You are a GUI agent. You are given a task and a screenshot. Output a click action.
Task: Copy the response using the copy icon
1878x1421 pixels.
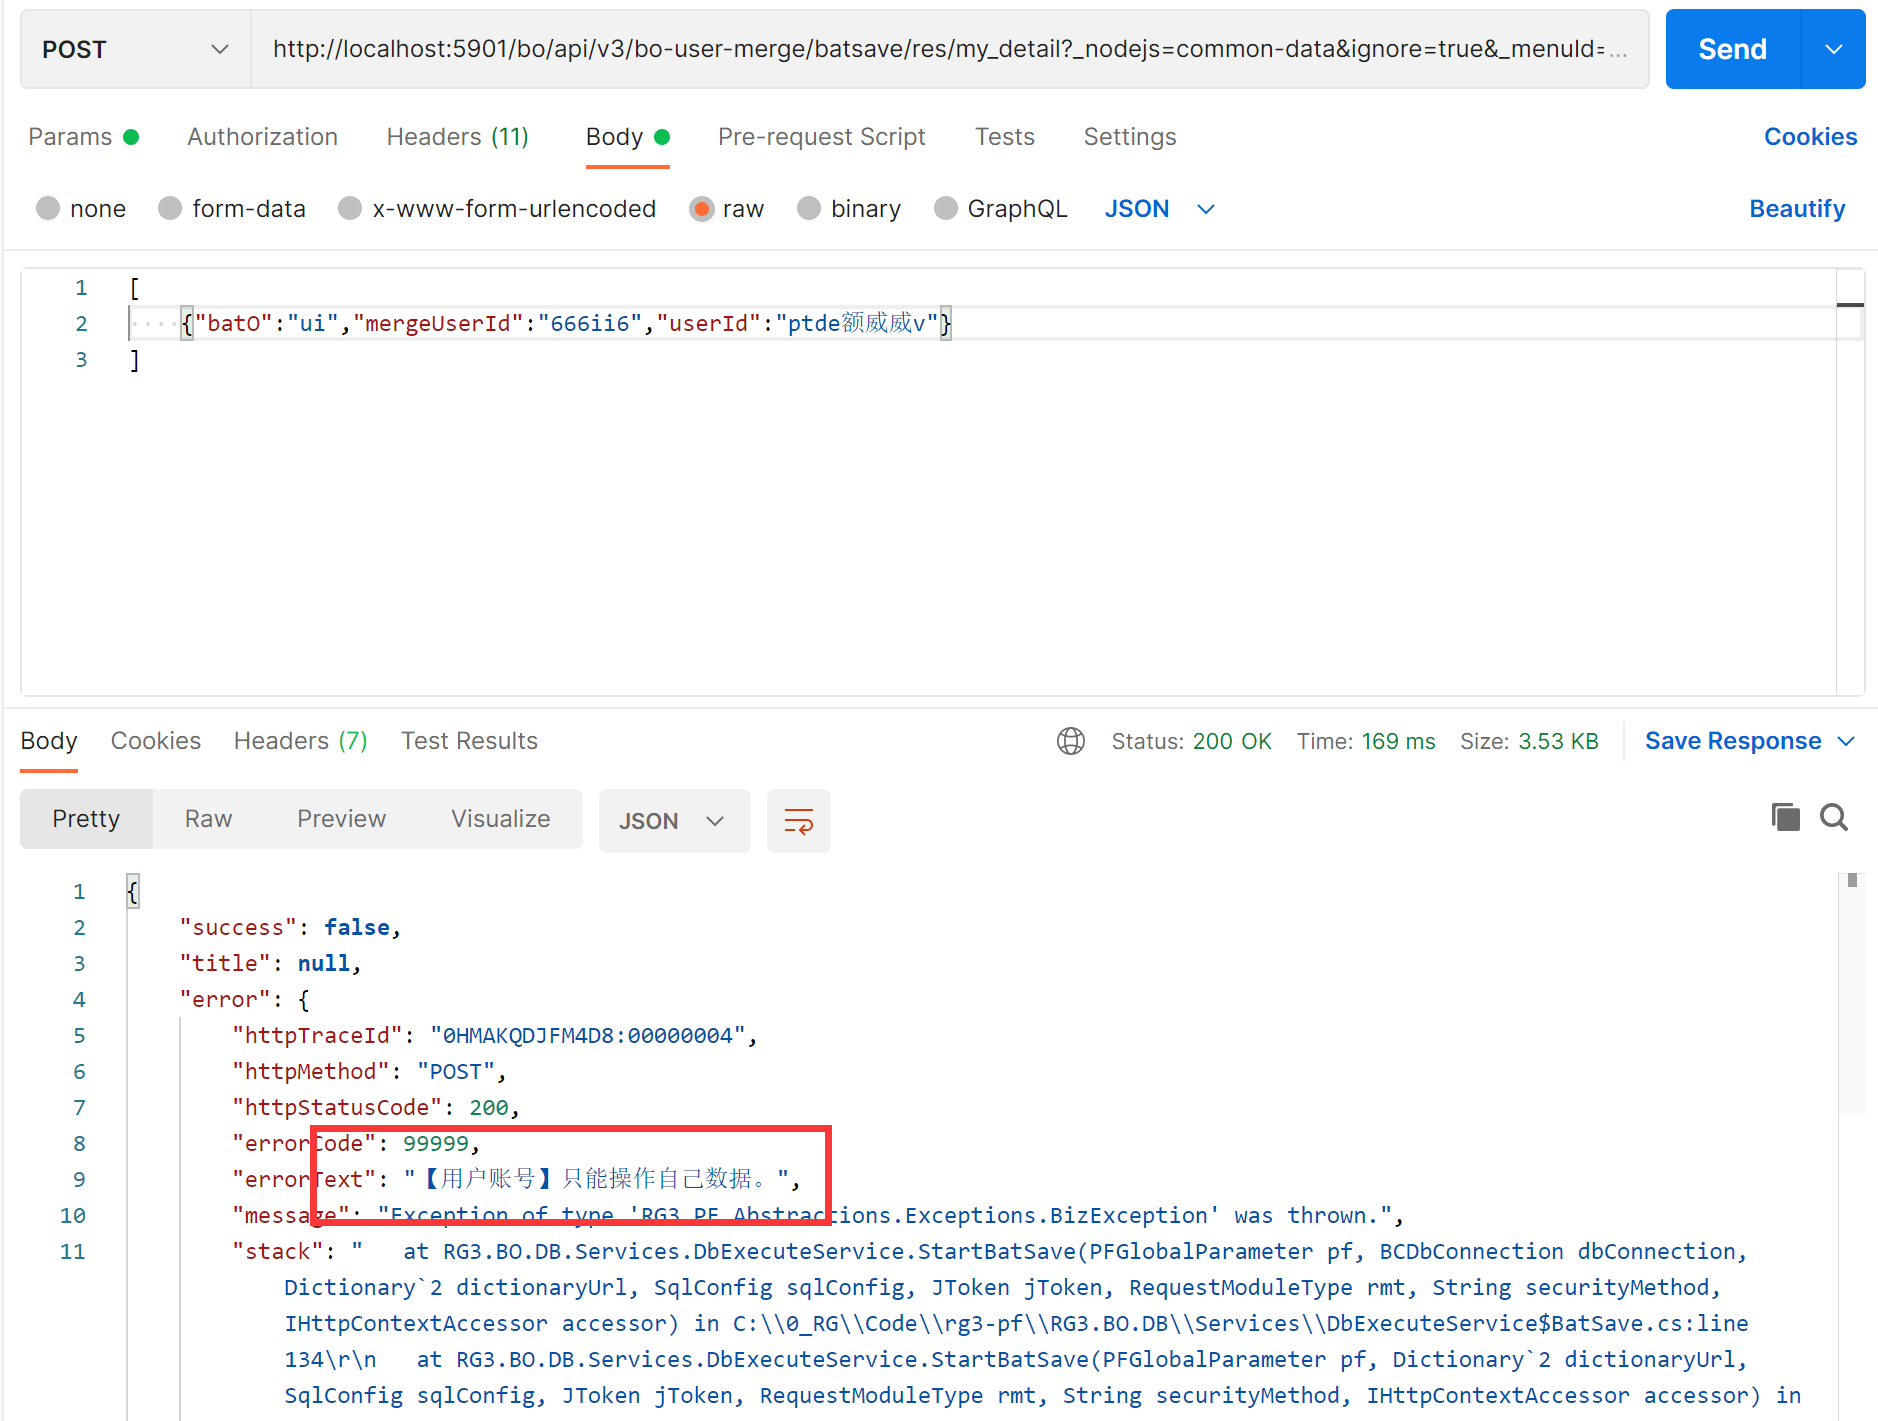tap(1785, 817)
